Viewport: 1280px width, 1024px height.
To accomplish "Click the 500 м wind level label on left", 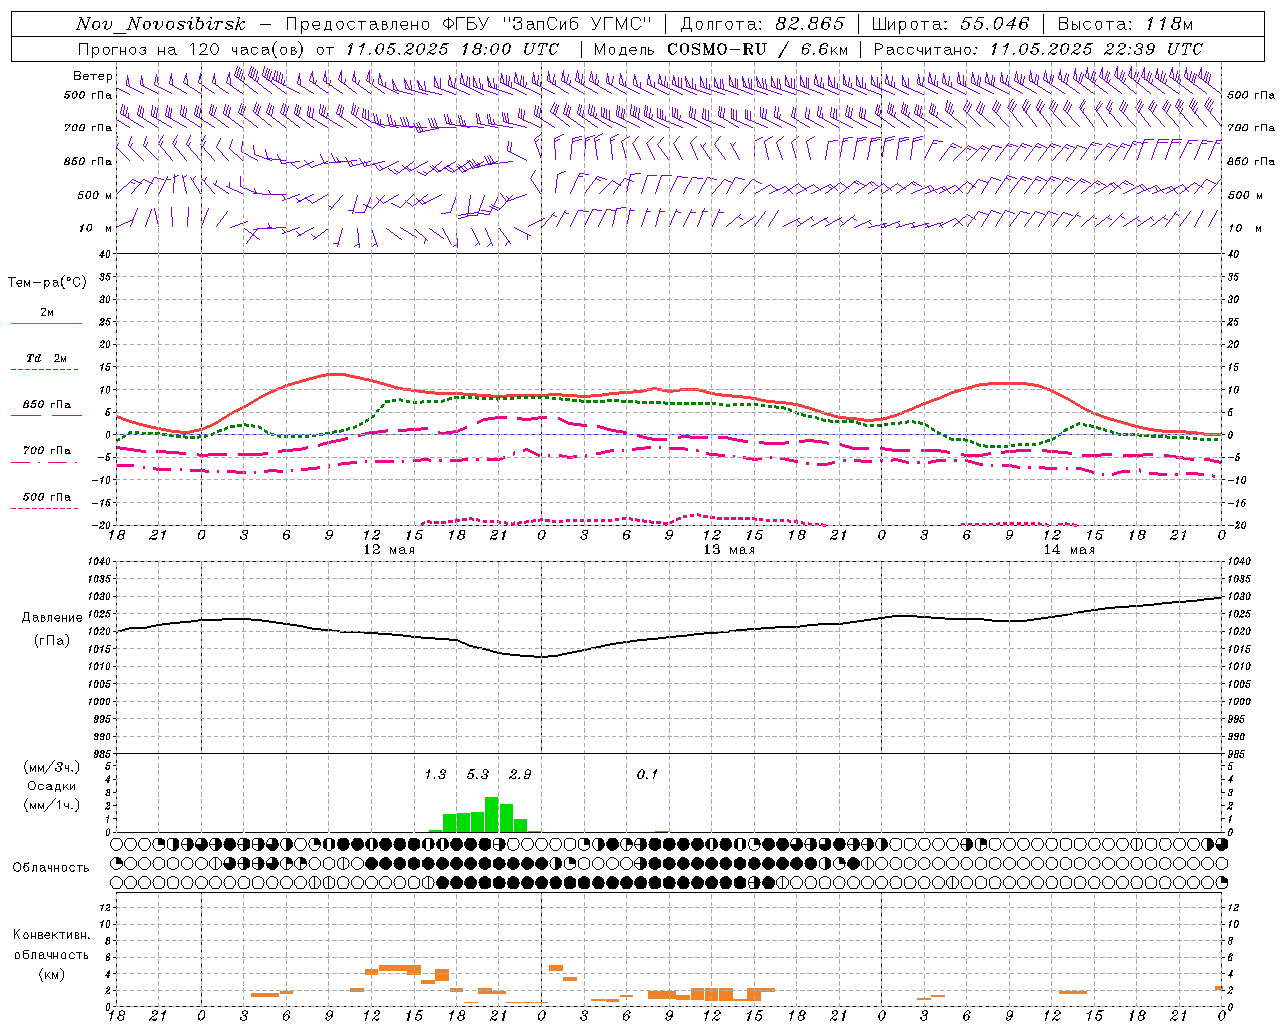I will [94, 195].
